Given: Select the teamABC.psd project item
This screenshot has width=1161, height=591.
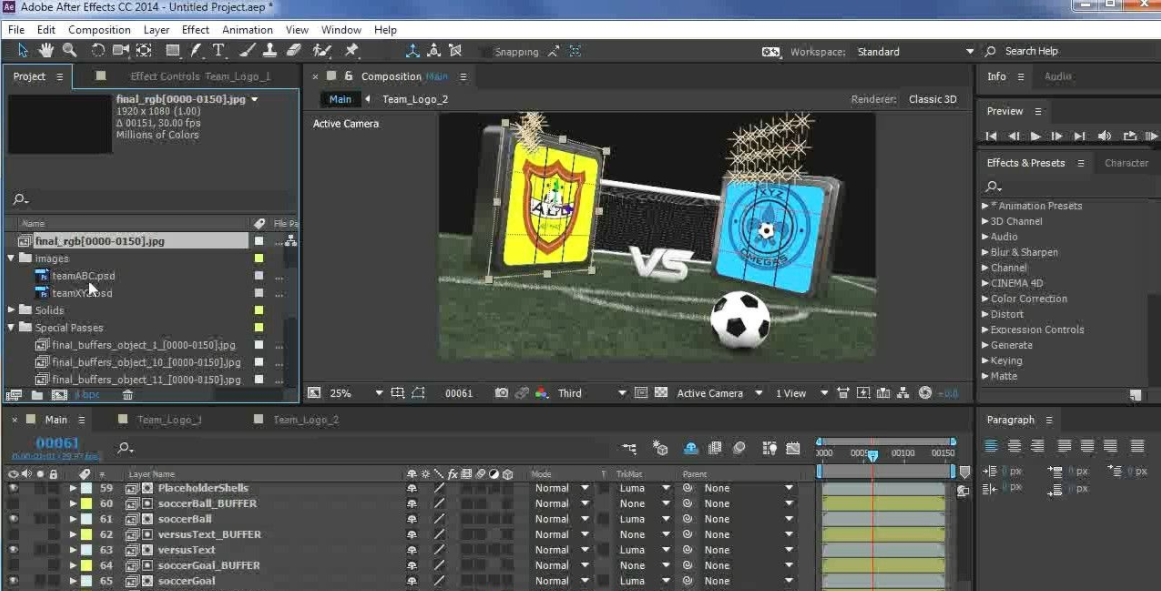Looking at the screenshot, I should pos(83,276).
